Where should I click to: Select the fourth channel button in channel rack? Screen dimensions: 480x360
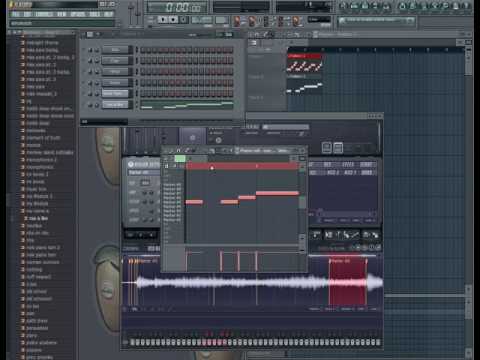[x=115, y=83]
